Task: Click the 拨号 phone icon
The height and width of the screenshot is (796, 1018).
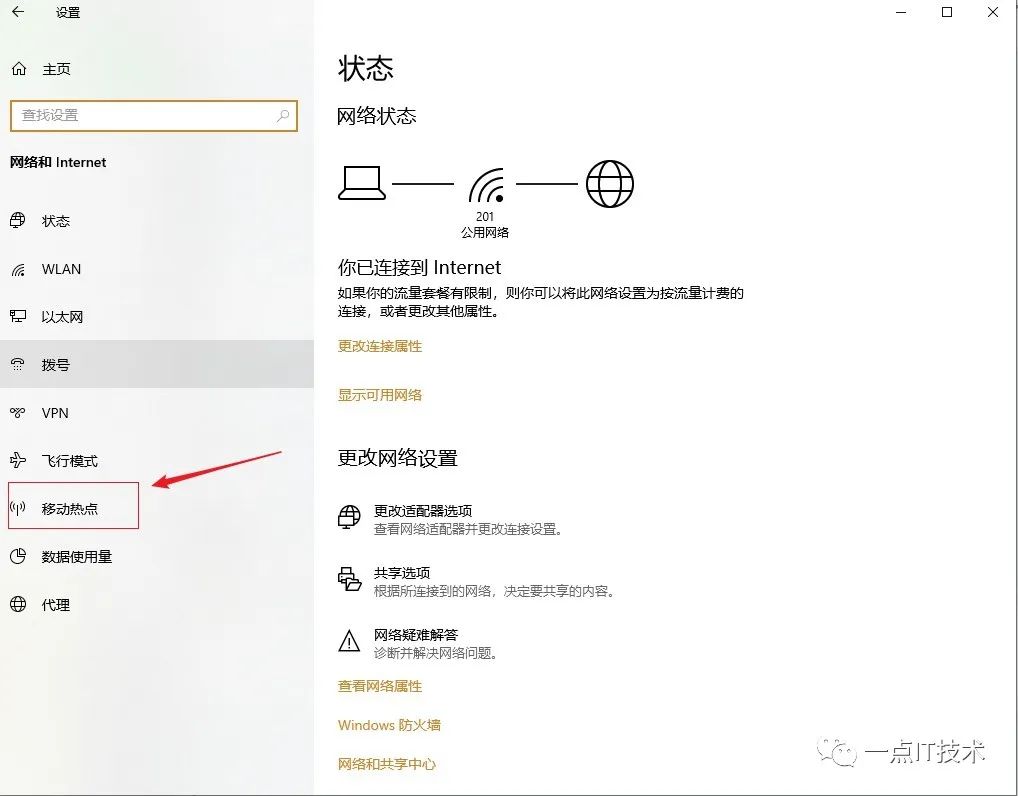Action: coord(18,364)
